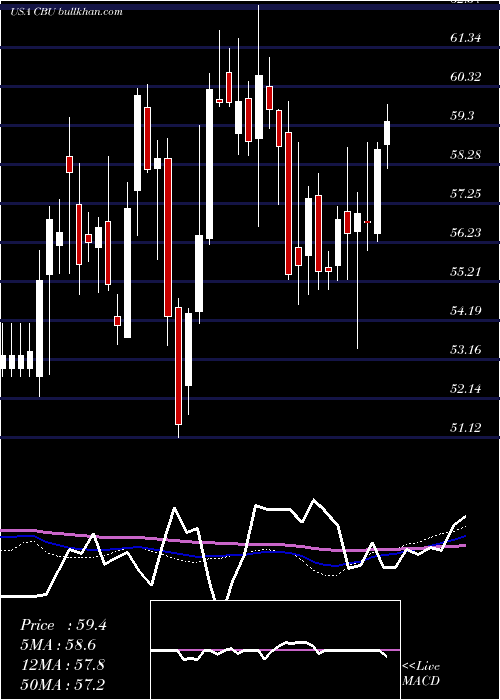Click the 53.16 price axis label
The width and height of the screenshot is (500, 700).
466,349
